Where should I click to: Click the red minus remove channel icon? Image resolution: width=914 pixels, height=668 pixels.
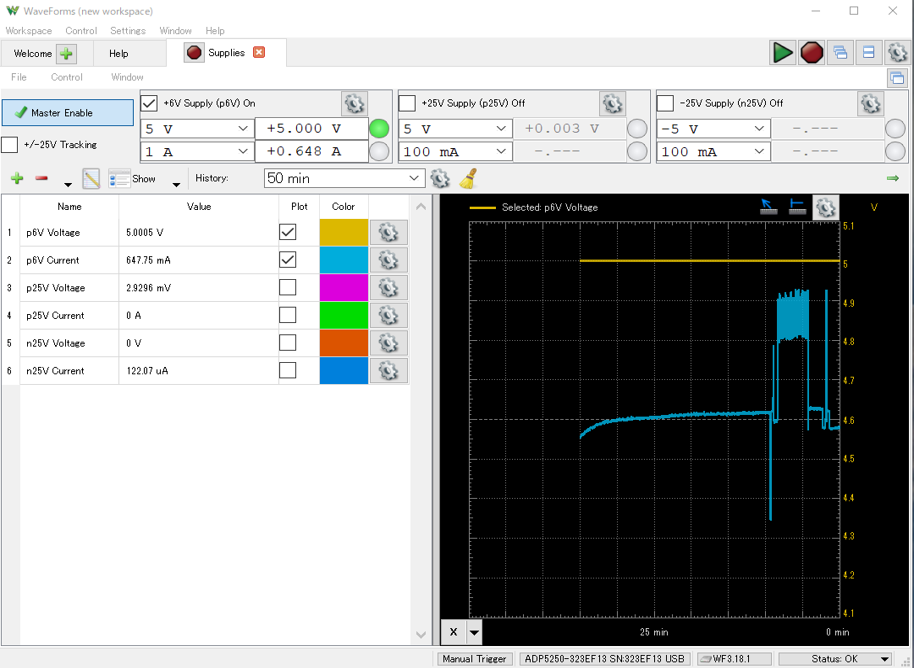click(x=41, y=179)
